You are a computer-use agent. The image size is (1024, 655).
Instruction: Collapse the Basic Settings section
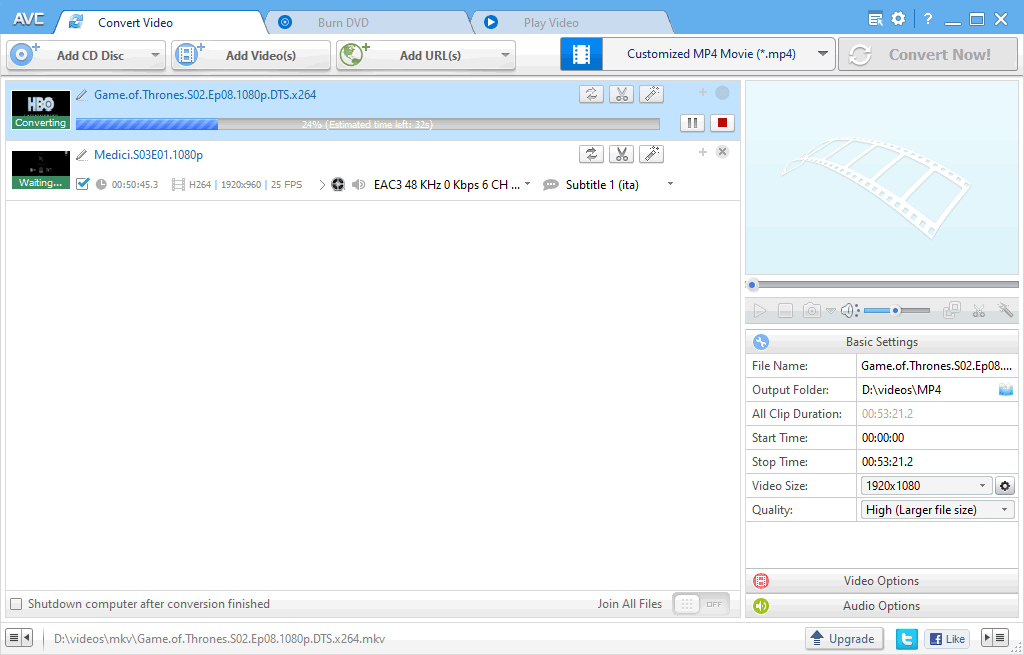(x=882, y=342)
